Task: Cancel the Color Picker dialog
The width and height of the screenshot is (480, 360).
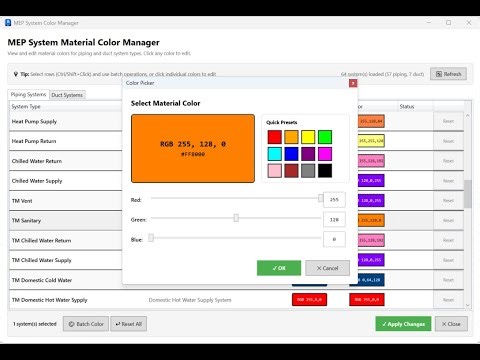Action: pyautogui.click(x=327, y=268)
